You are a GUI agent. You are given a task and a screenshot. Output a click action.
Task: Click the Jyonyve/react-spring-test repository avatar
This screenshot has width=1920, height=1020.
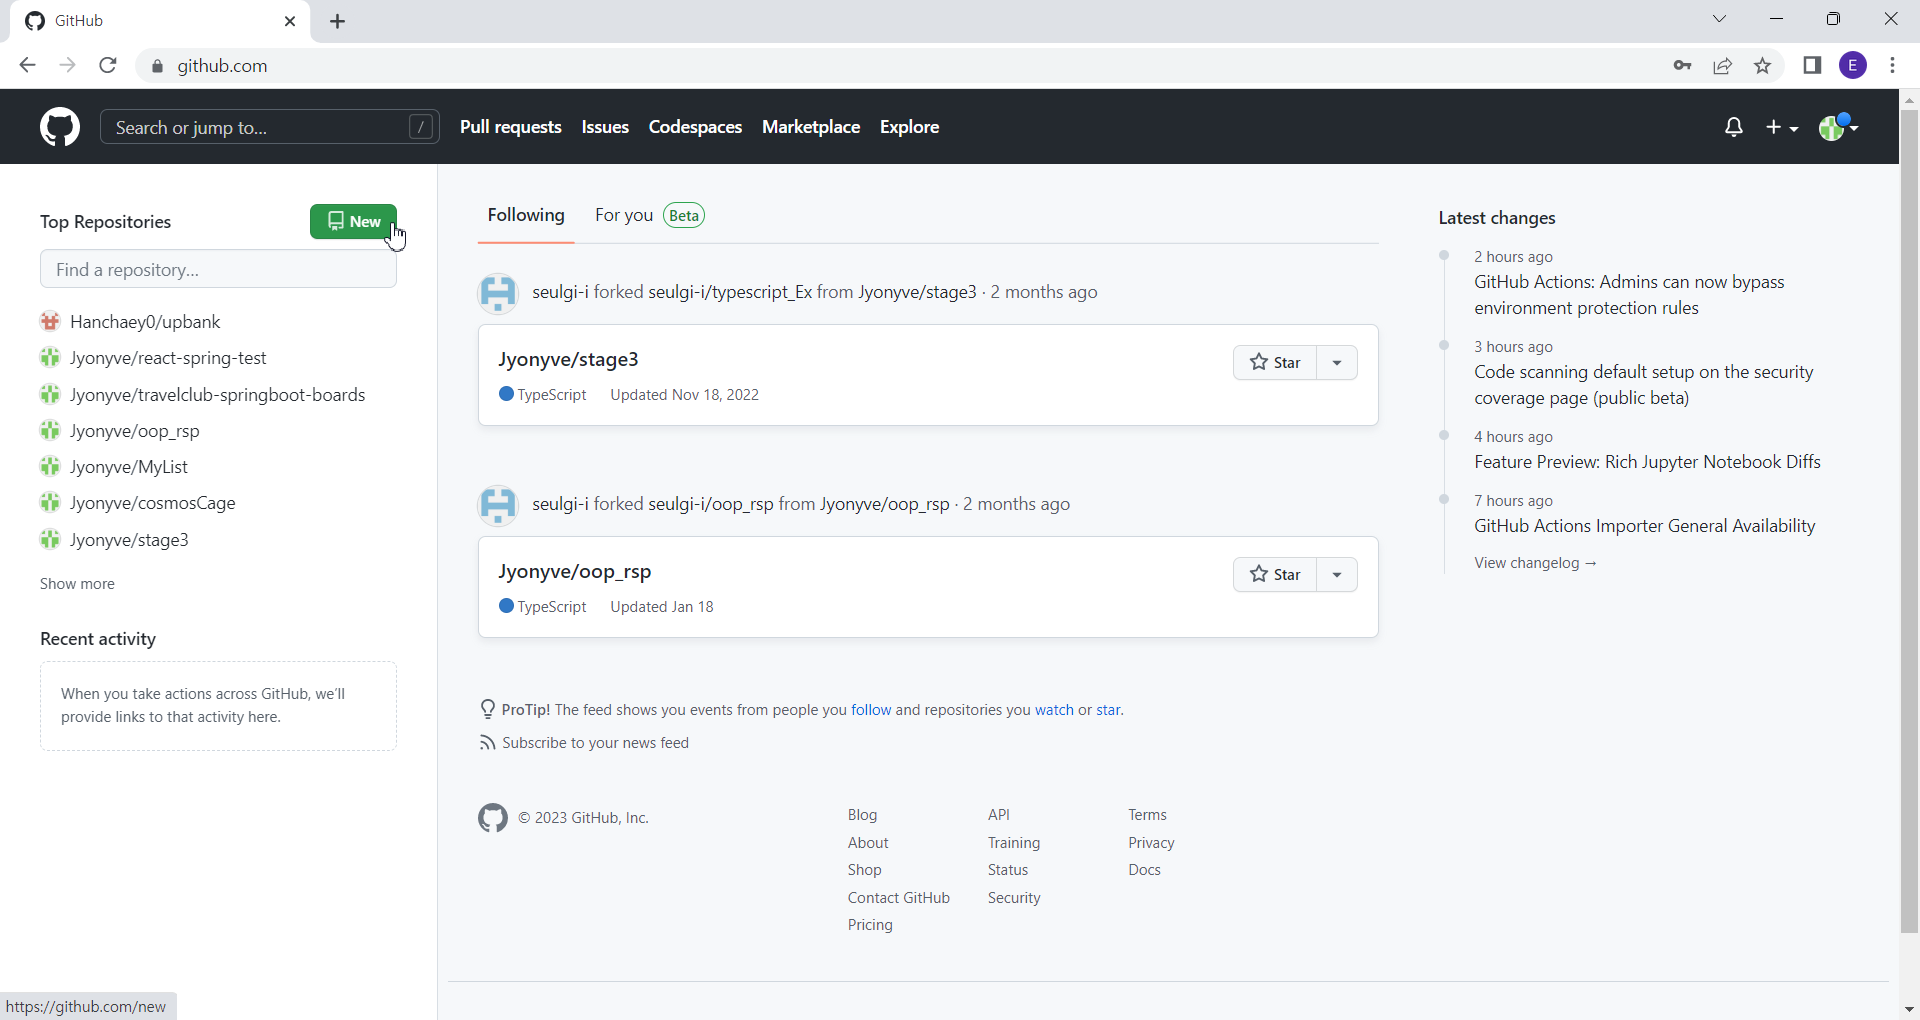click(50, 358)
